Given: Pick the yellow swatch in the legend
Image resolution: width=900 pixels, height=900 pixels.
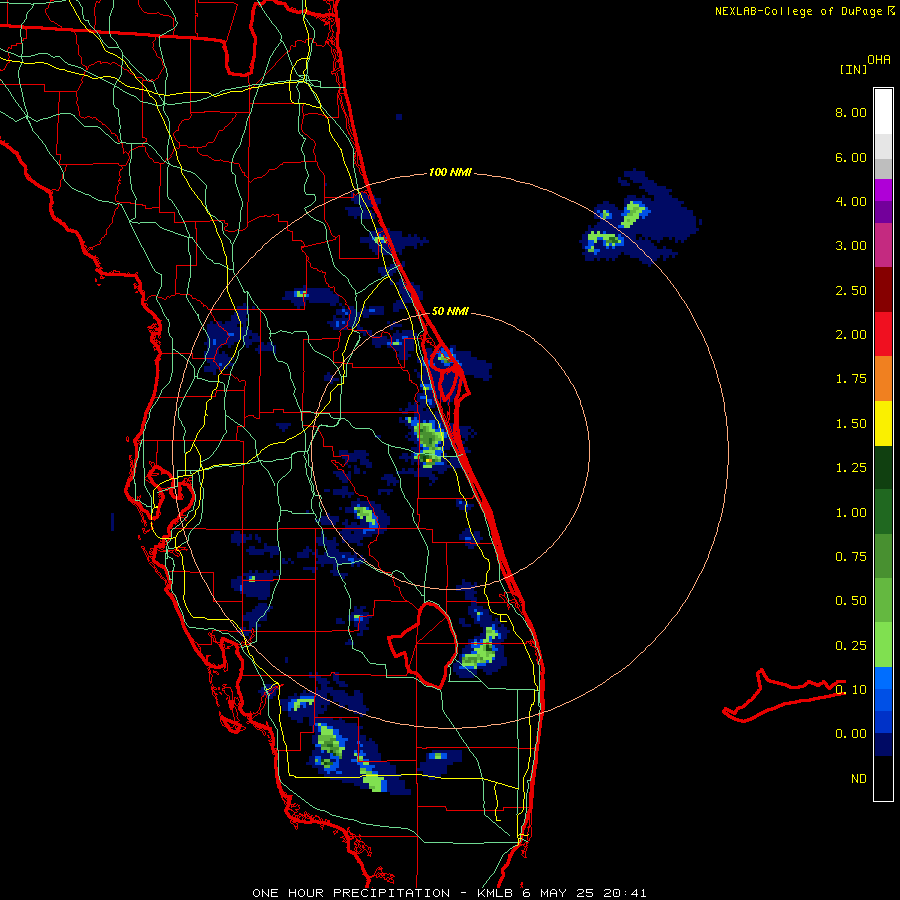Looking at the screenshot, I should [883, 424].
